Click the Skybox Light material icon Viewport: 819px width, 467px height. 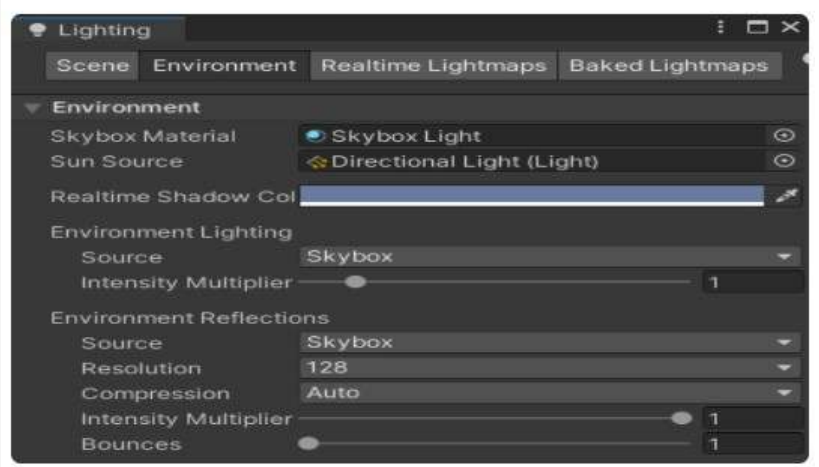[x=317, y=136]
